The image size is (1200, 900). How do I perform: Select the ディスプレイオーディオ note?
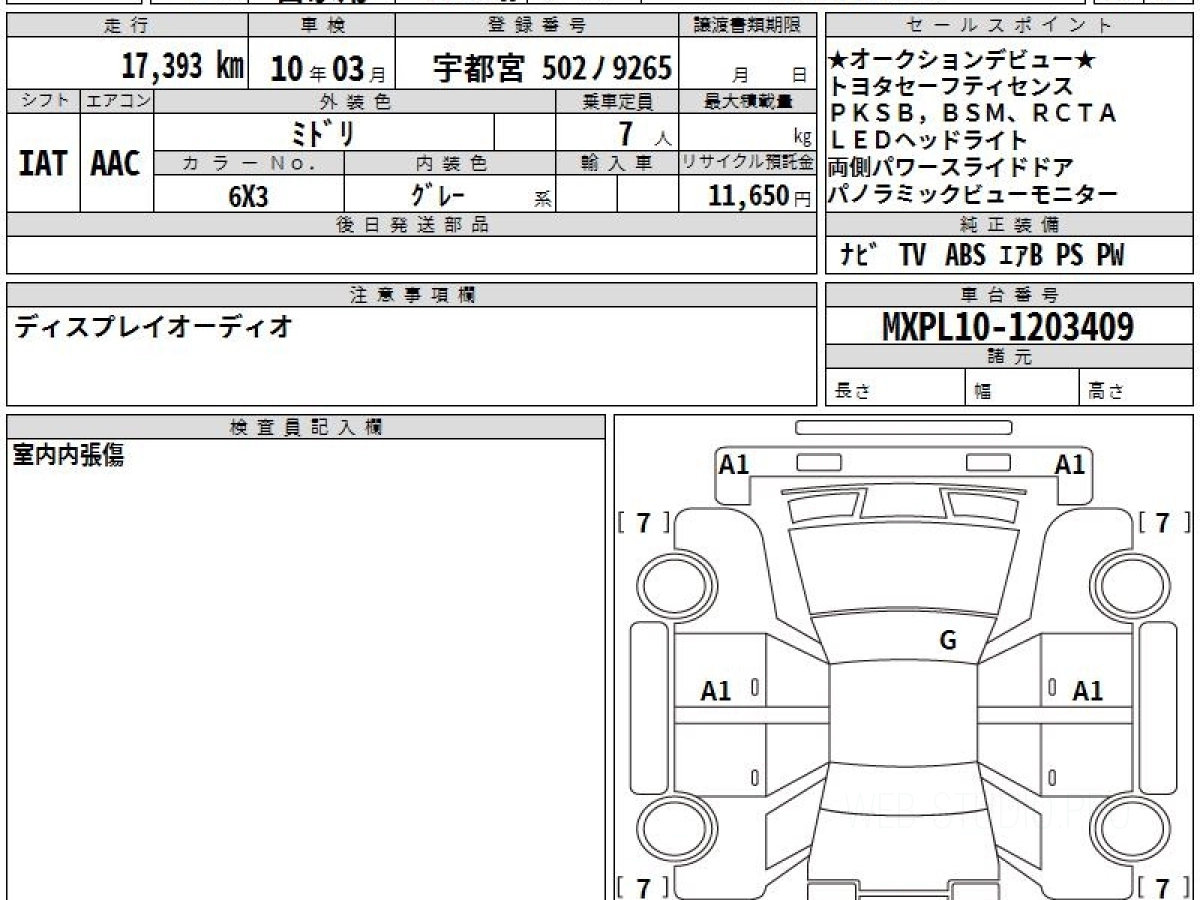tap(153, 326)
